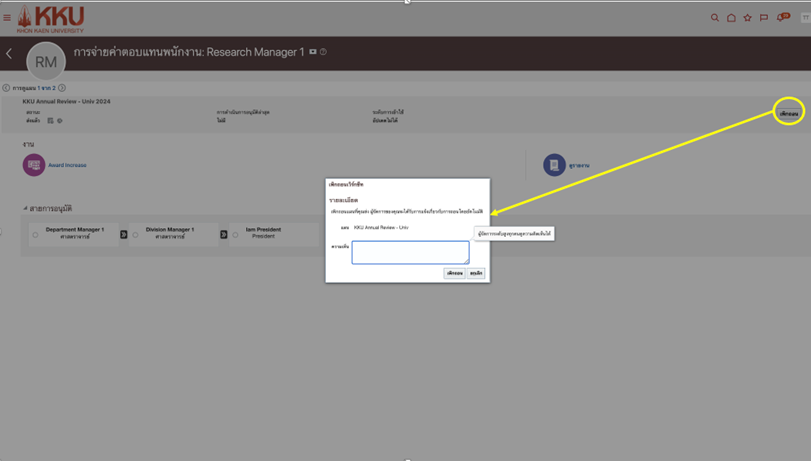Click the blue document task icon
Screen dimensions: 811x461
coord(554,165)
